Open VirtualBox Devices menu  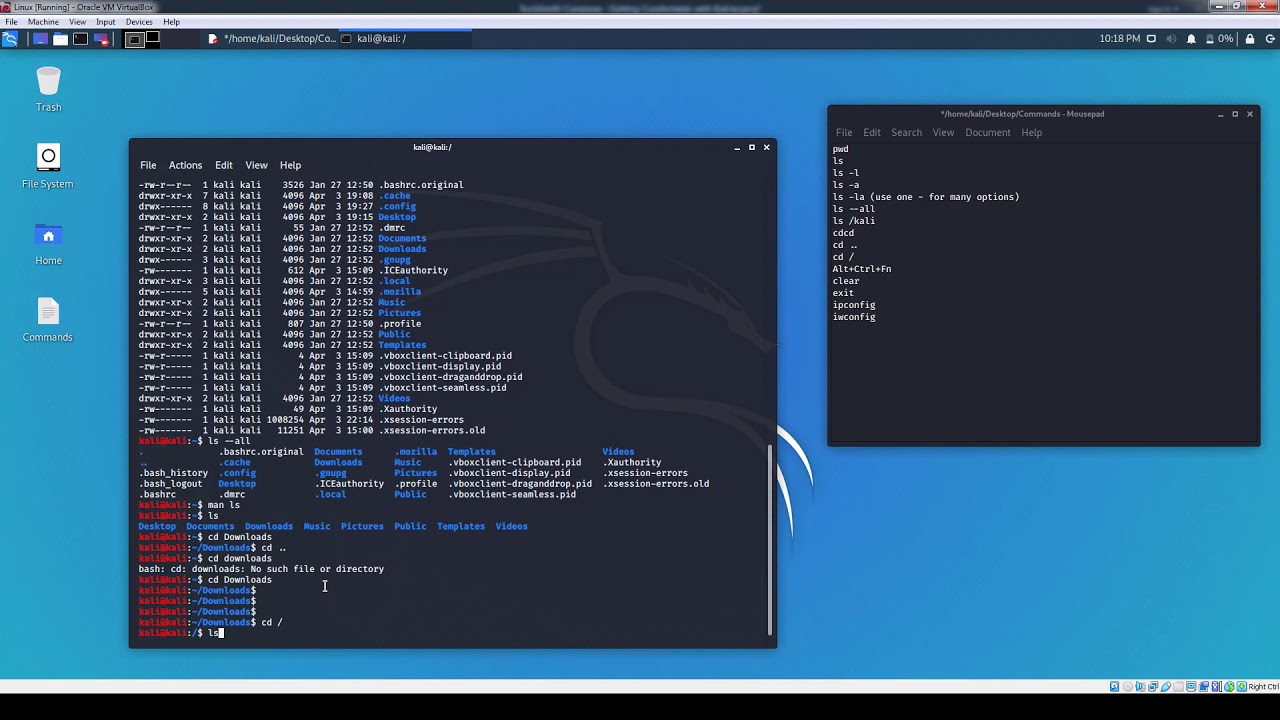tap(139, 22)
